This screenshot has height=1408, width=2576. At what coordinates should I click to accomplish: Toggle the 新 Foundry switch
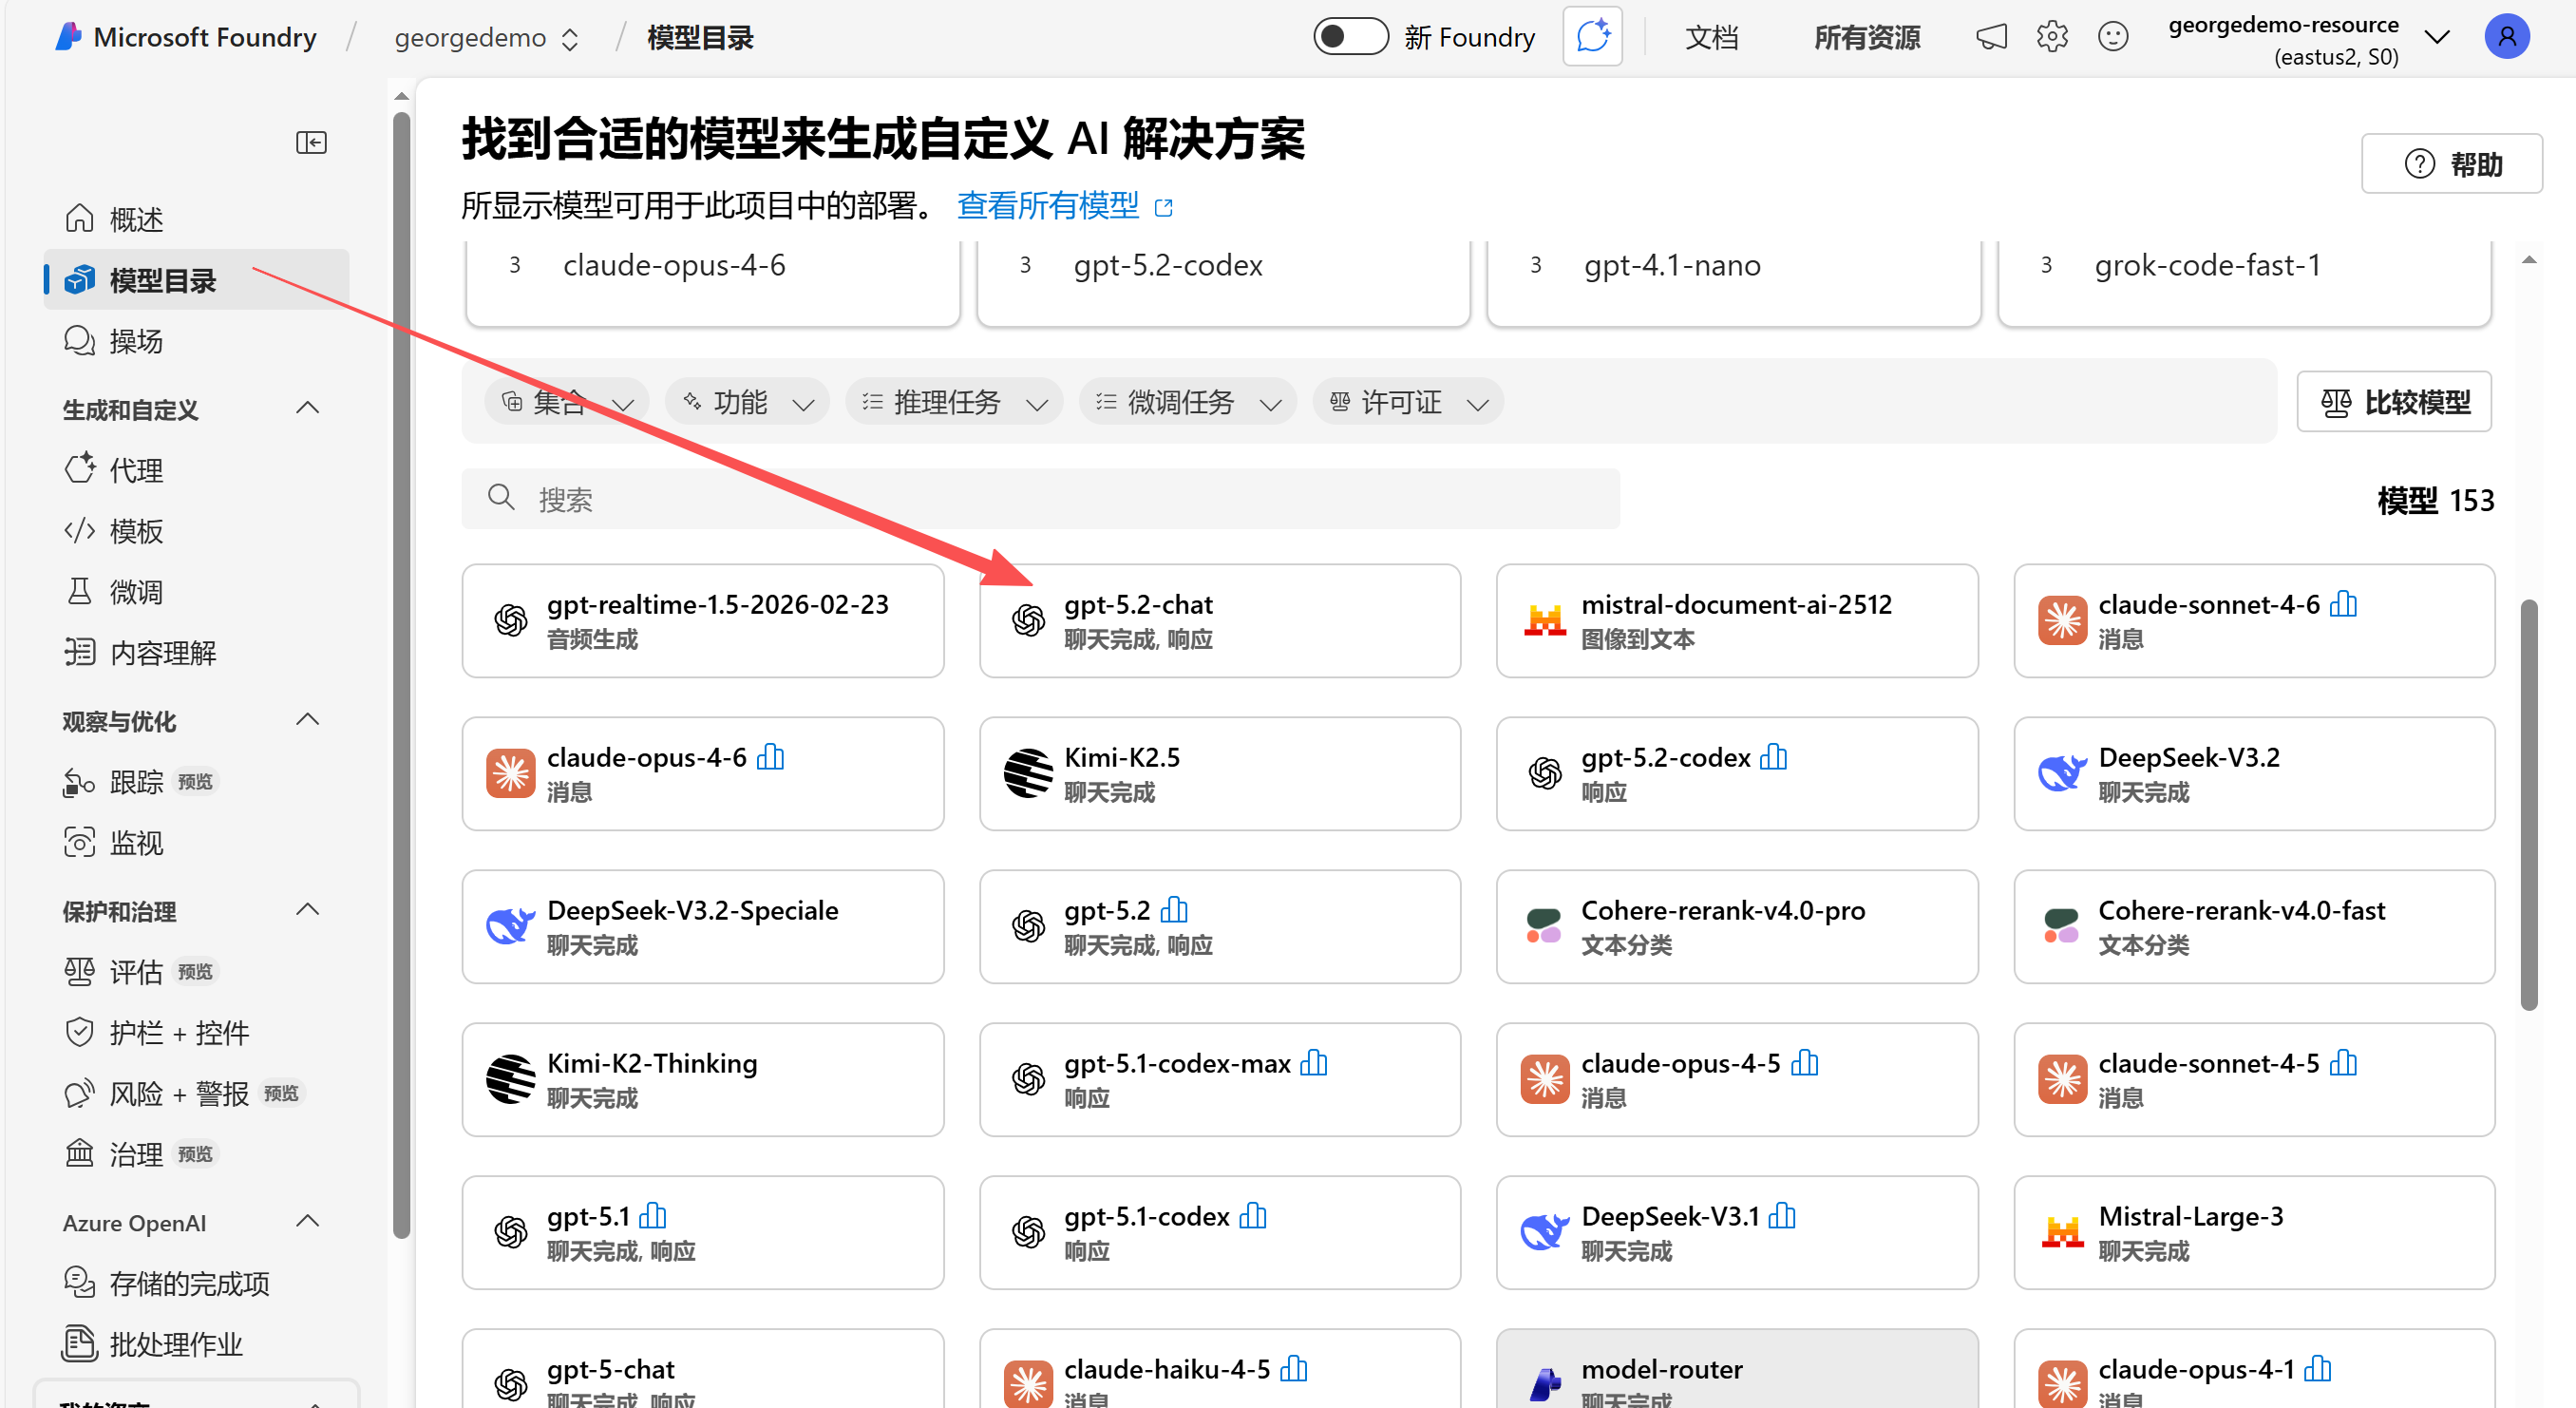tap(1350, 37)
